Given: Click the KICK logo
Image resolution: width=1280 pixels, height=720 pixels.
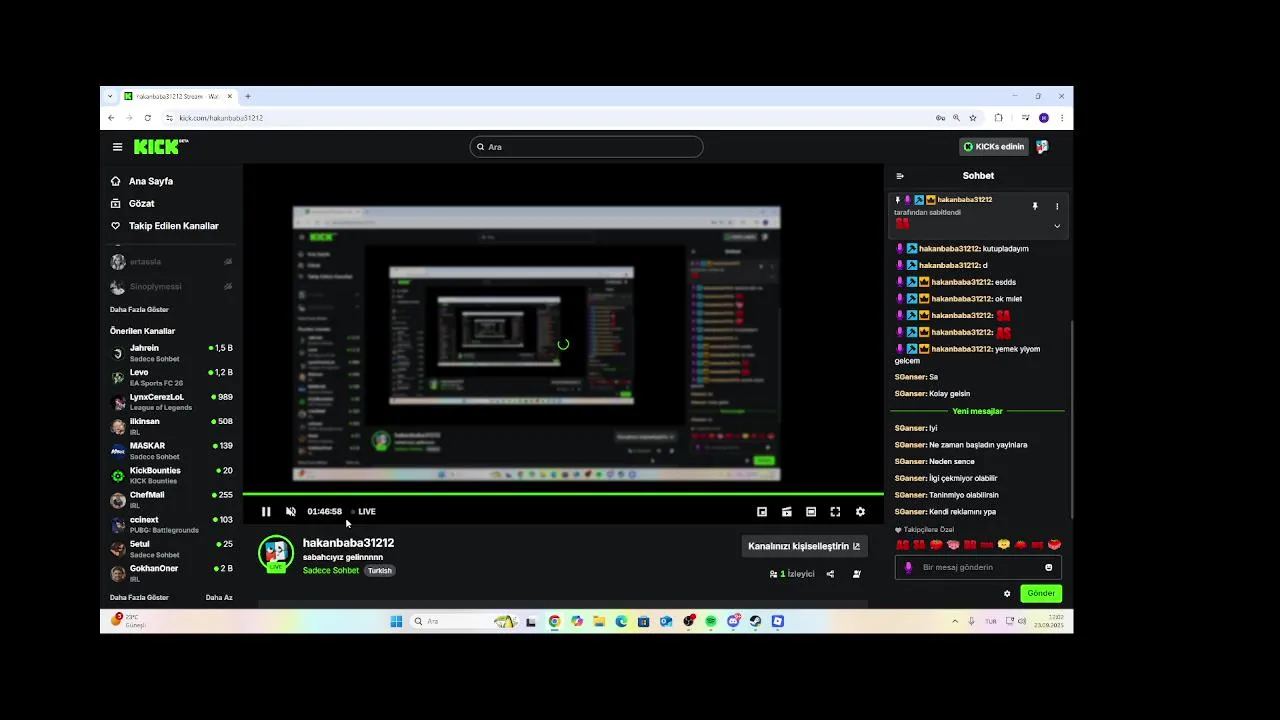Looking at the screenshot, I should coord(160,146).
